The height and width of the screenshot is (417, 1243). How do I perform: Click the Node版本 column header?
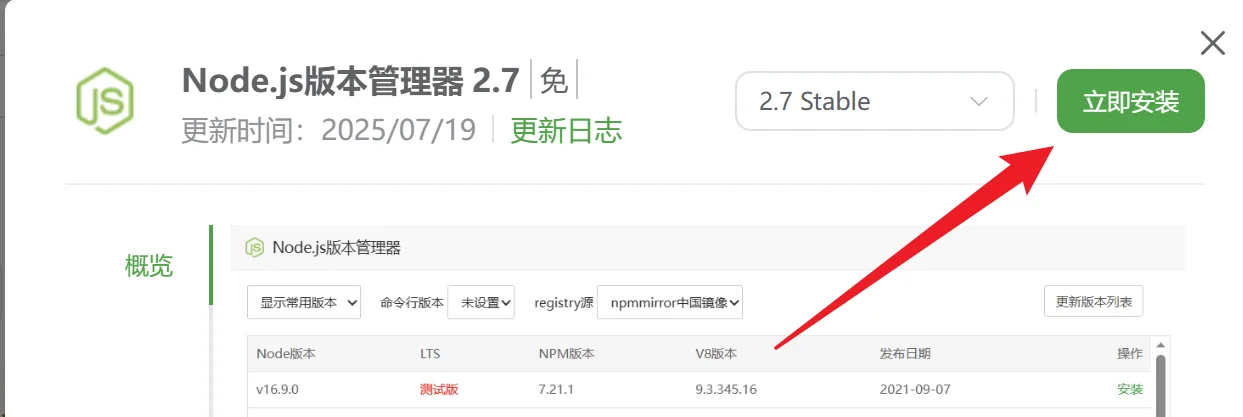coord(286,354)
